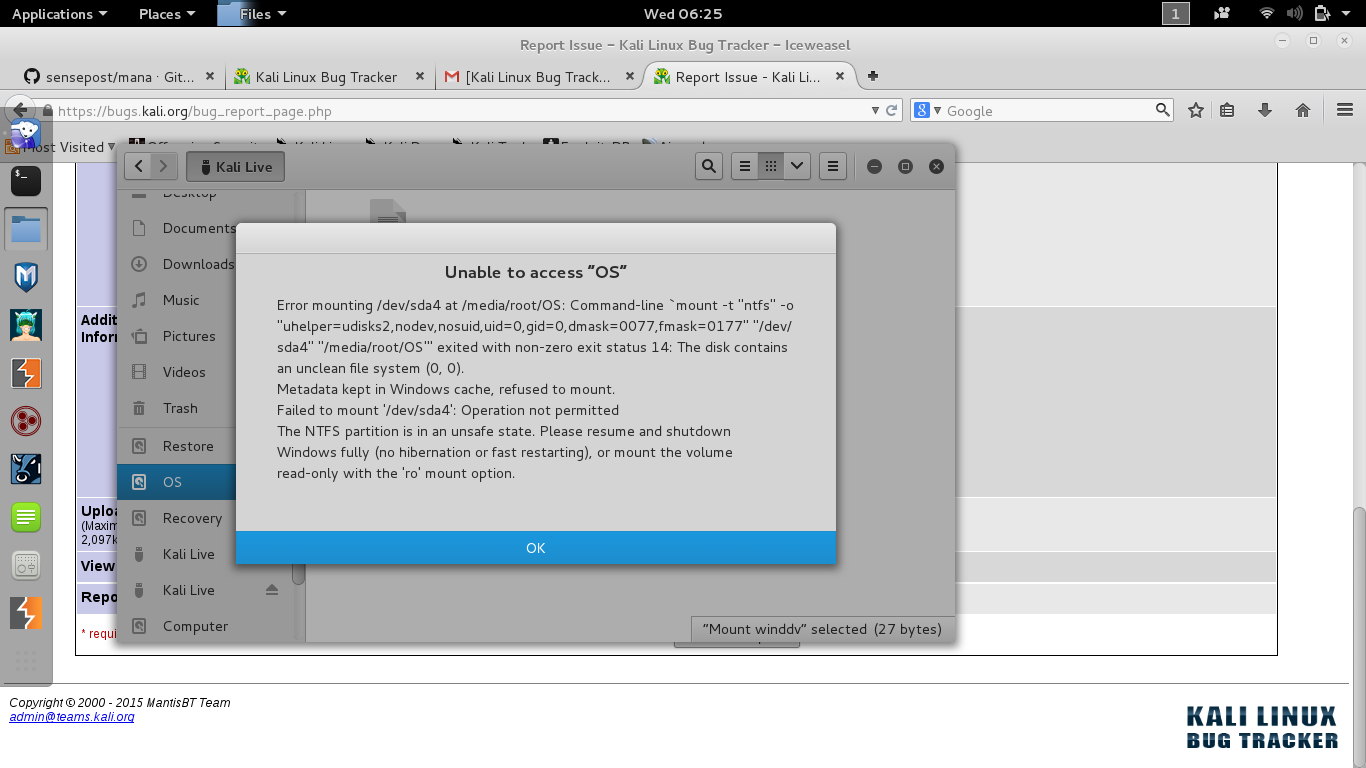The width and height of the screenshot is (1366, 768).
Task: Switch to the sensepost/mana GitHub tab
Action: click(x=119, y=77)
